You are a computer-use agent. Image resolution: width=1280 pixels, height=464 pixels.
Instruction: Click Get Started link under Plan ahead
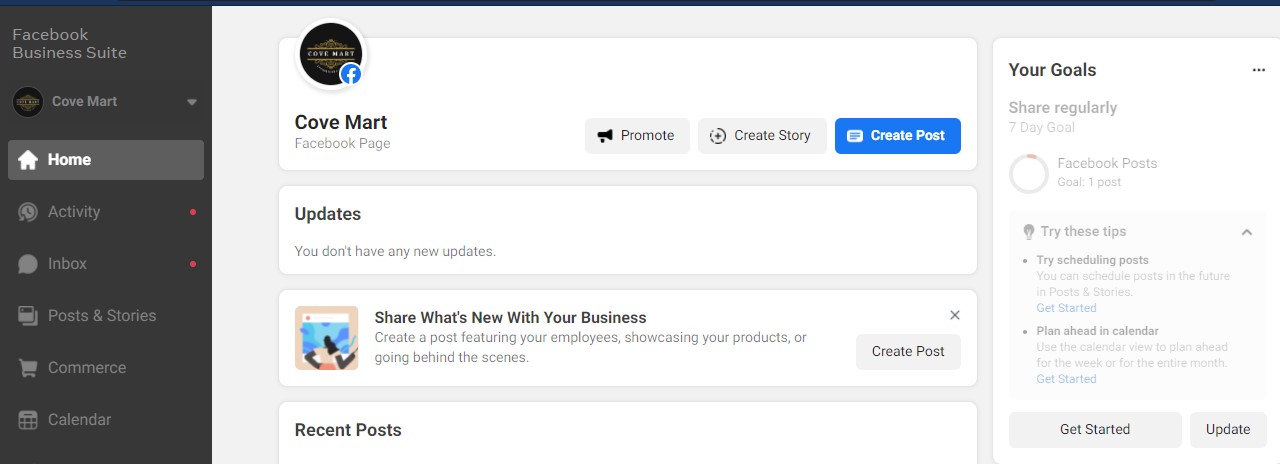[1066, 379]
